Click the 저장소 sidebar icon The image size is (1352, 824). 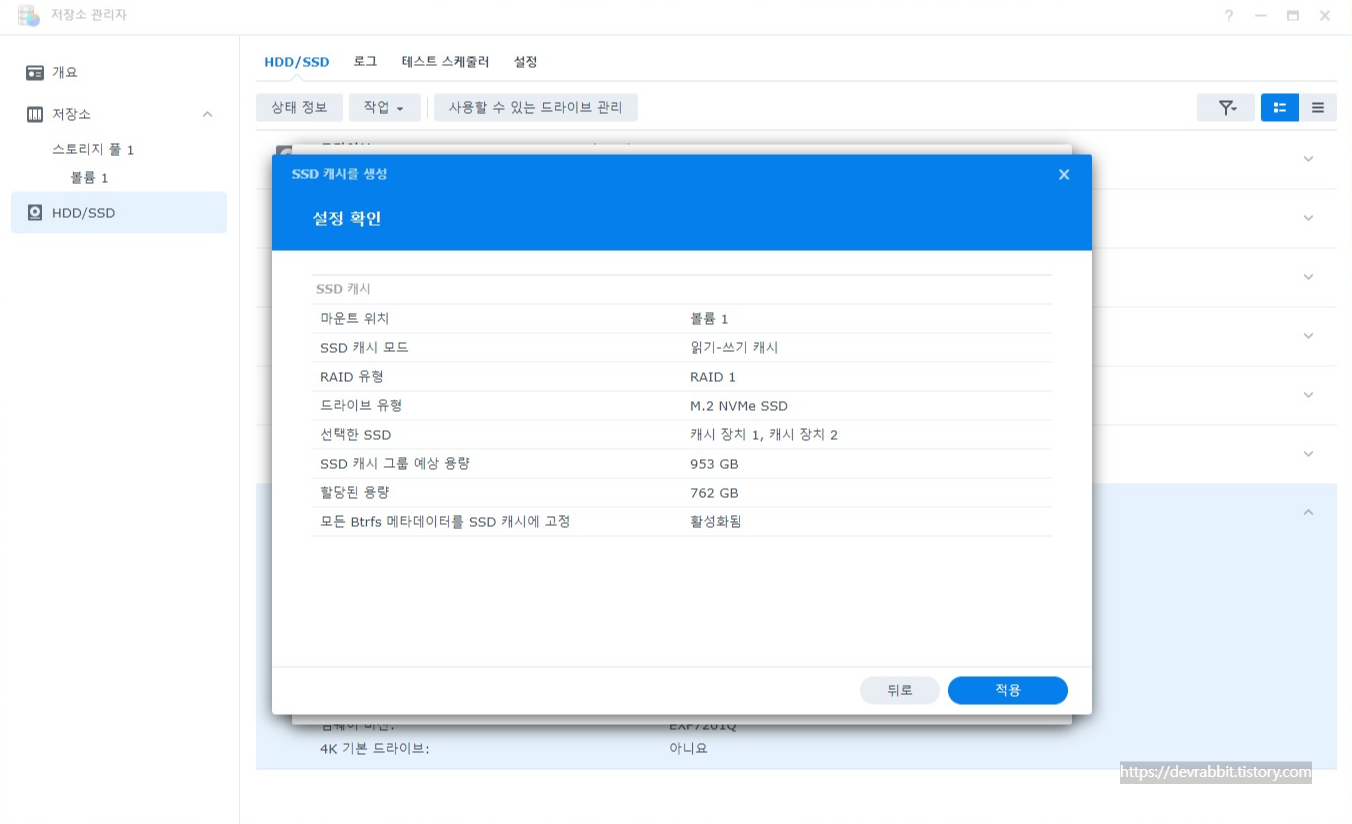(35, 114)
